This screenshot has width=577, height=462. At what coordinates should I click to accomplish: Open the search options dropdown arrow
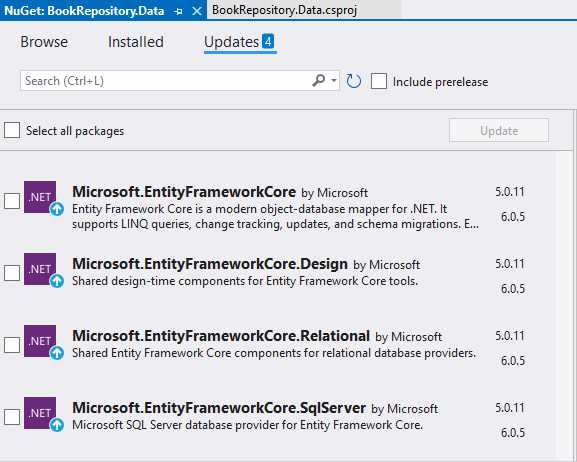click(x=333, y=80)
